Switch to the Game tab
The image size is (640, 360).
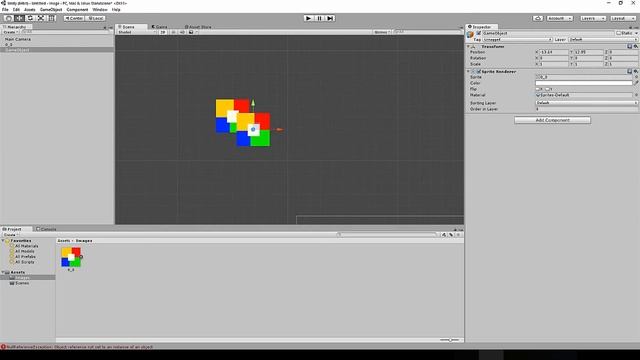click(x=160, y=27)
